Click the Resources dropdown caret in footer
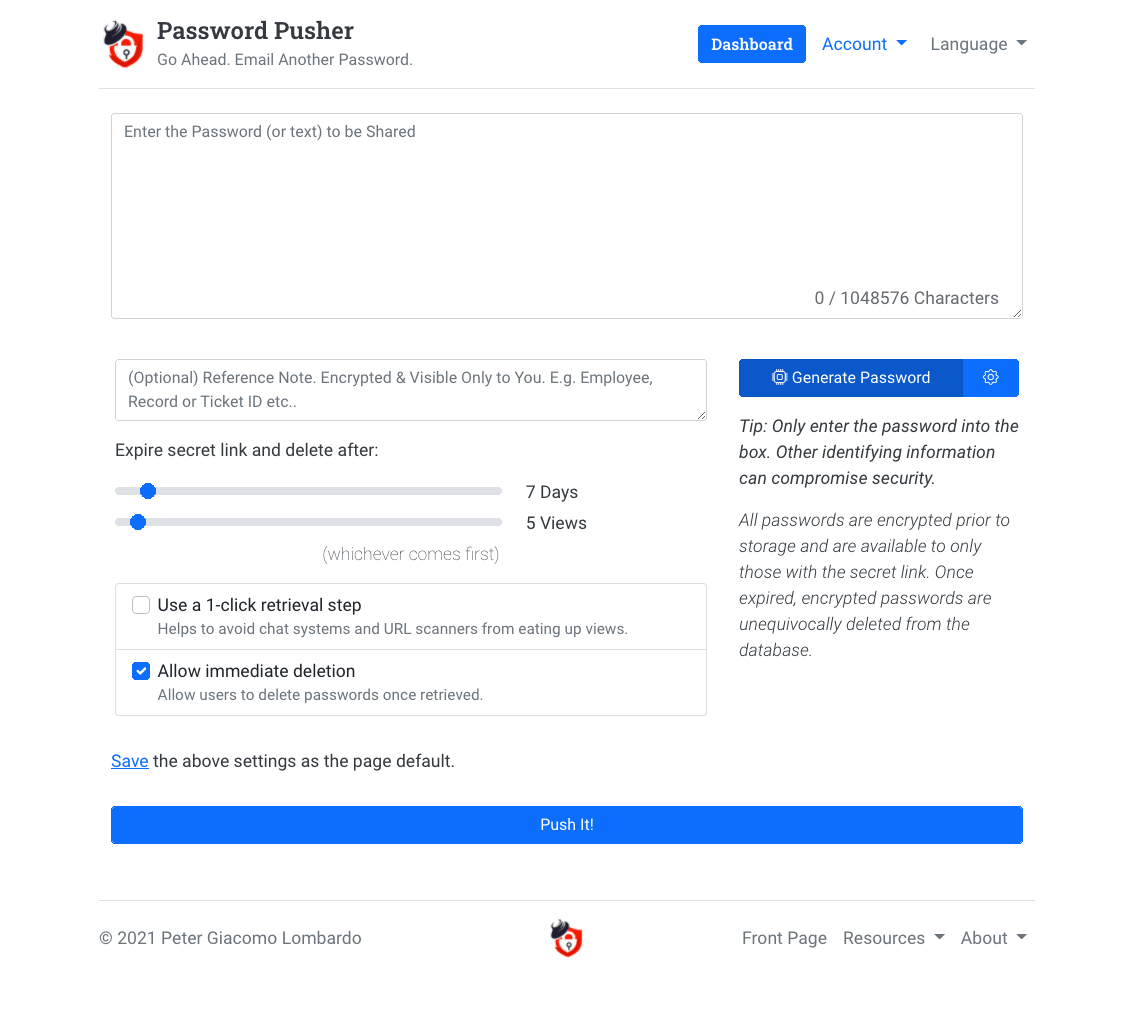This screenshot has height=1015, width=1134. pos(938,938)
